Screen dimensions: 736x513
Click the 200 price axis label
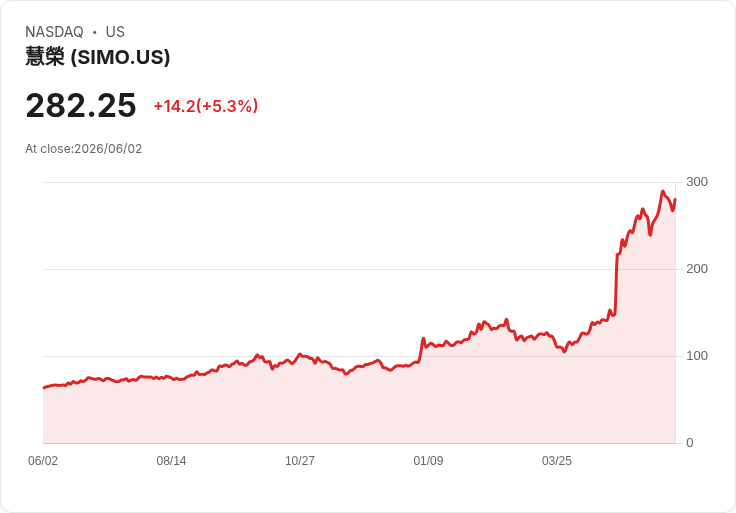(x=697, y=268)
